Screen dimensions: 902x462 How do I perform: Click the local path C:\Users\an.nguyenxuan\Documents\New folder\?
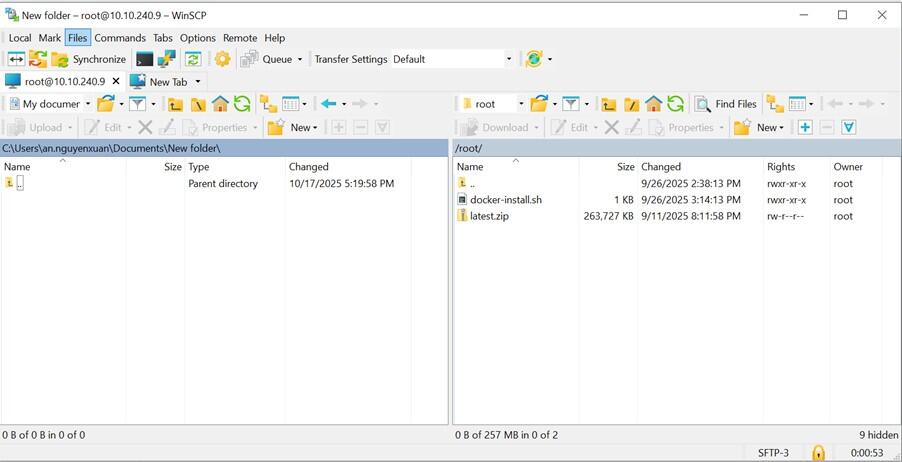pos(111,148)
